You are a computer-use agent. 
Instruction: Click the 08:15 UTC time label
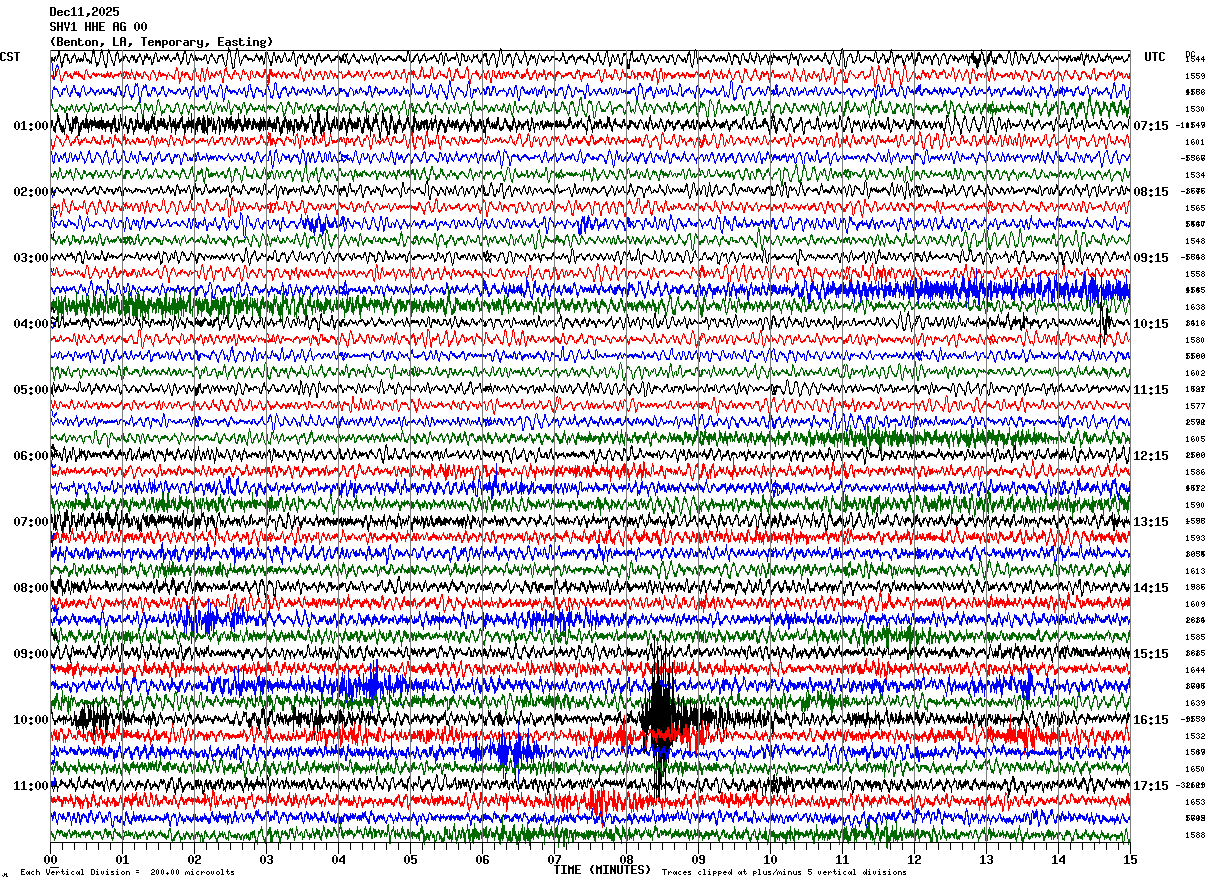pyautogui.click(x=1151, y=192)
